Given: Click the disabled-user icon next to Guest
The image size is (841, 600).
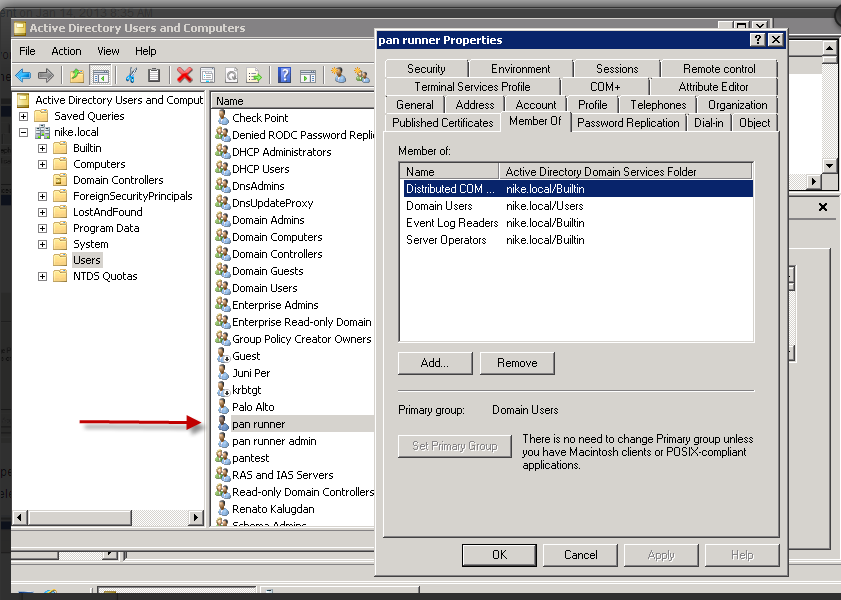Looking at the screenshot, I should (x=223, y=355).
